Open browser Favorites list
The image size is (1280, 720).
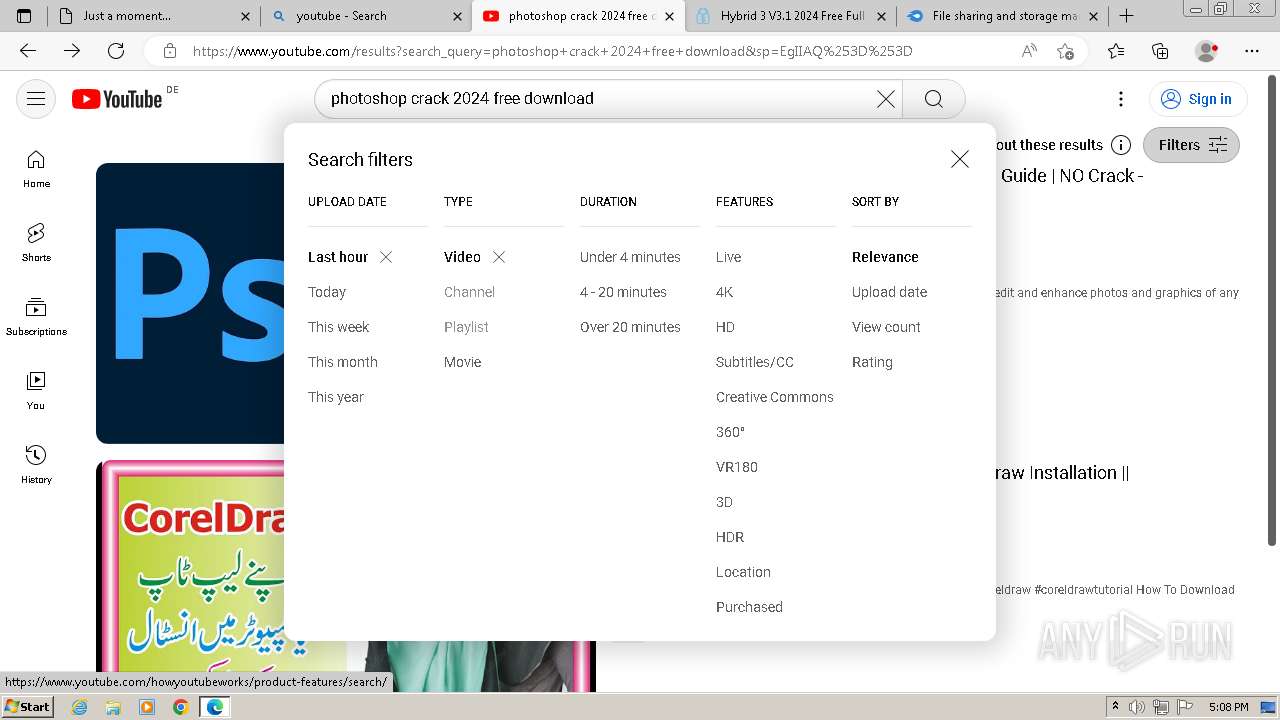tap(1116, 51)
